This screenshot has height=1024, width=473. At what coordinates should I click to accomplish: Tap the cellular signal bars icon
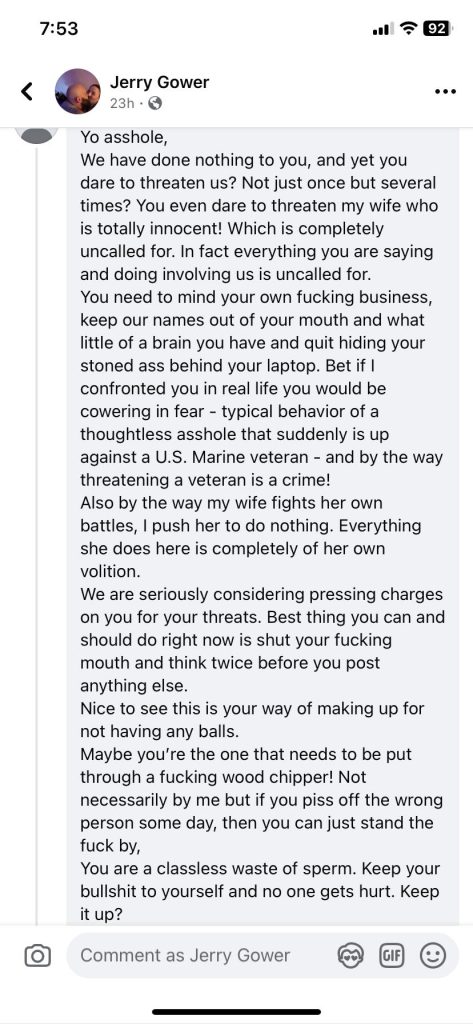pyautogui.click(x=383, y=29)
